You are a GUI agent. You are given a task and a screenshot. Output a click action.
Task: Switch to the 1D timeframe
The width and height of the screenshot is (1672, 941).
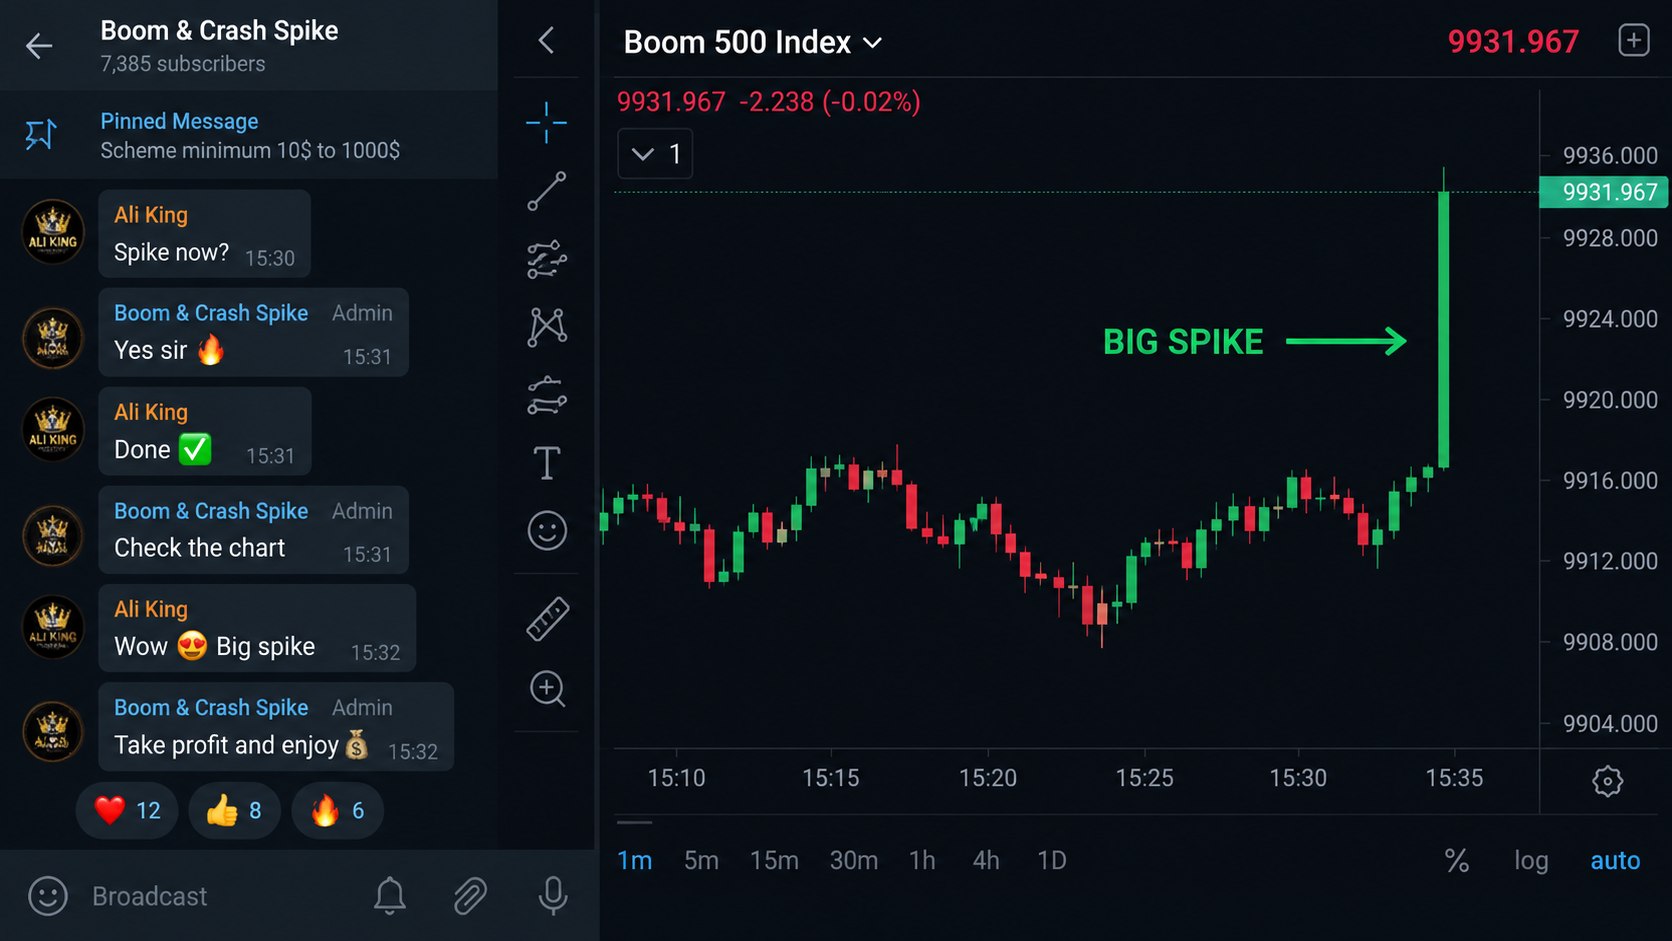tap(1052, 860)
